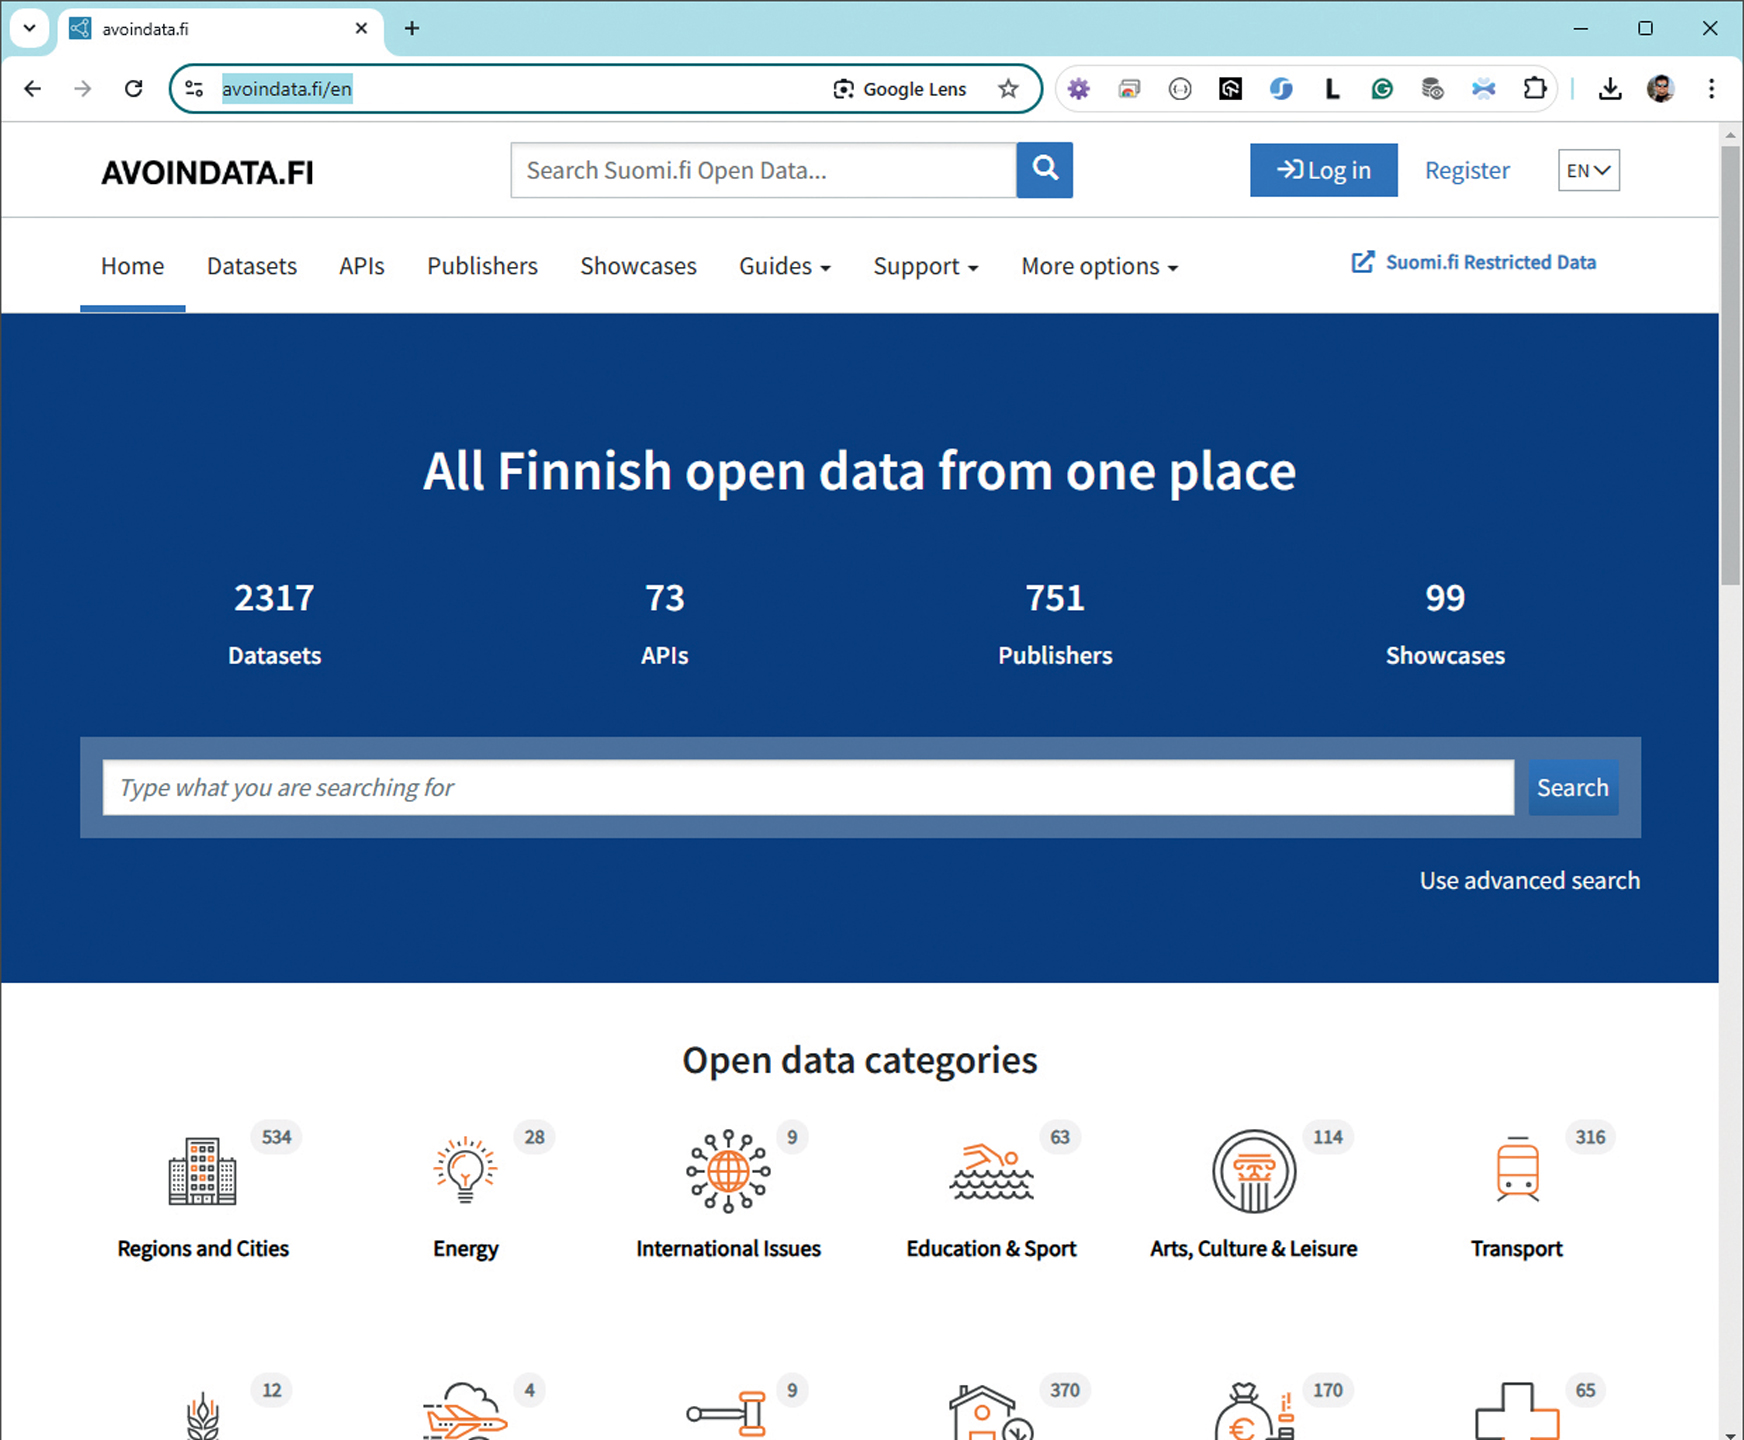Open the Education & Sport swimmer icon

click(991, 1171)
